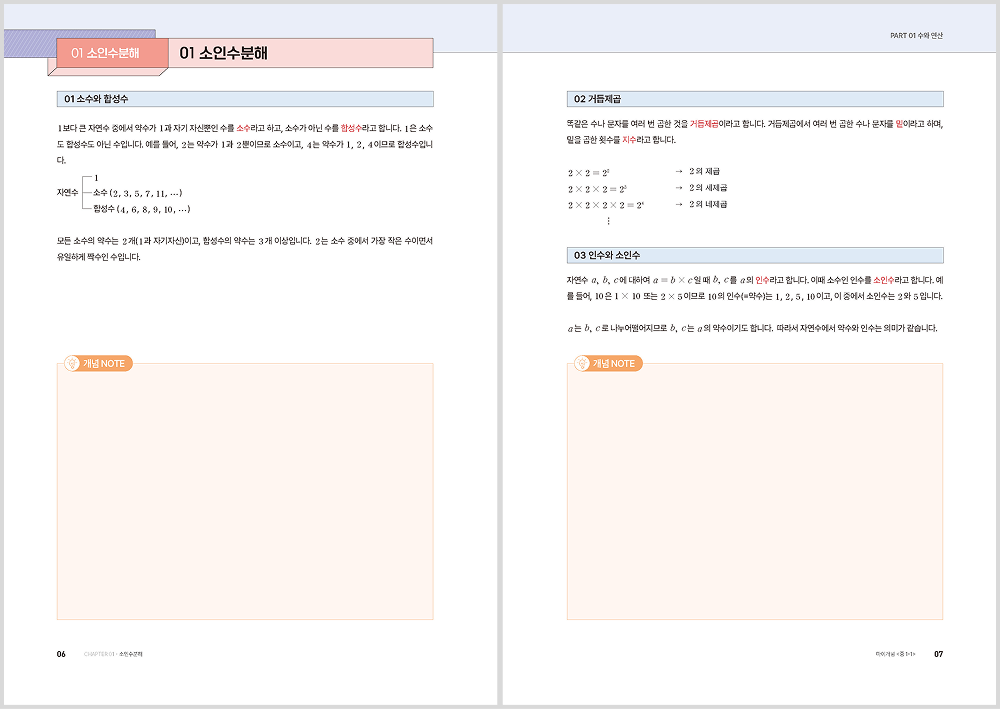Click the '자연수' tree diagram root label

coord(67,192)
